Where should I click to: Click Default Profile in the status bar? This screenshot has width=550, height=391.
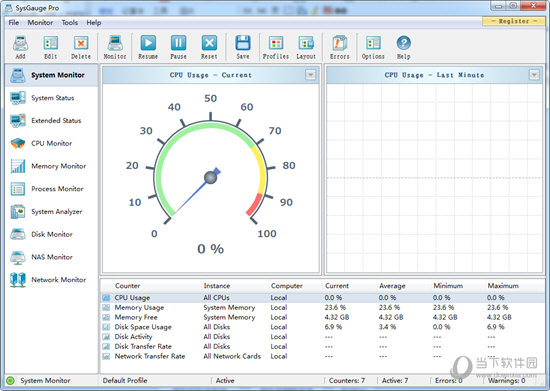coord(125,380)
